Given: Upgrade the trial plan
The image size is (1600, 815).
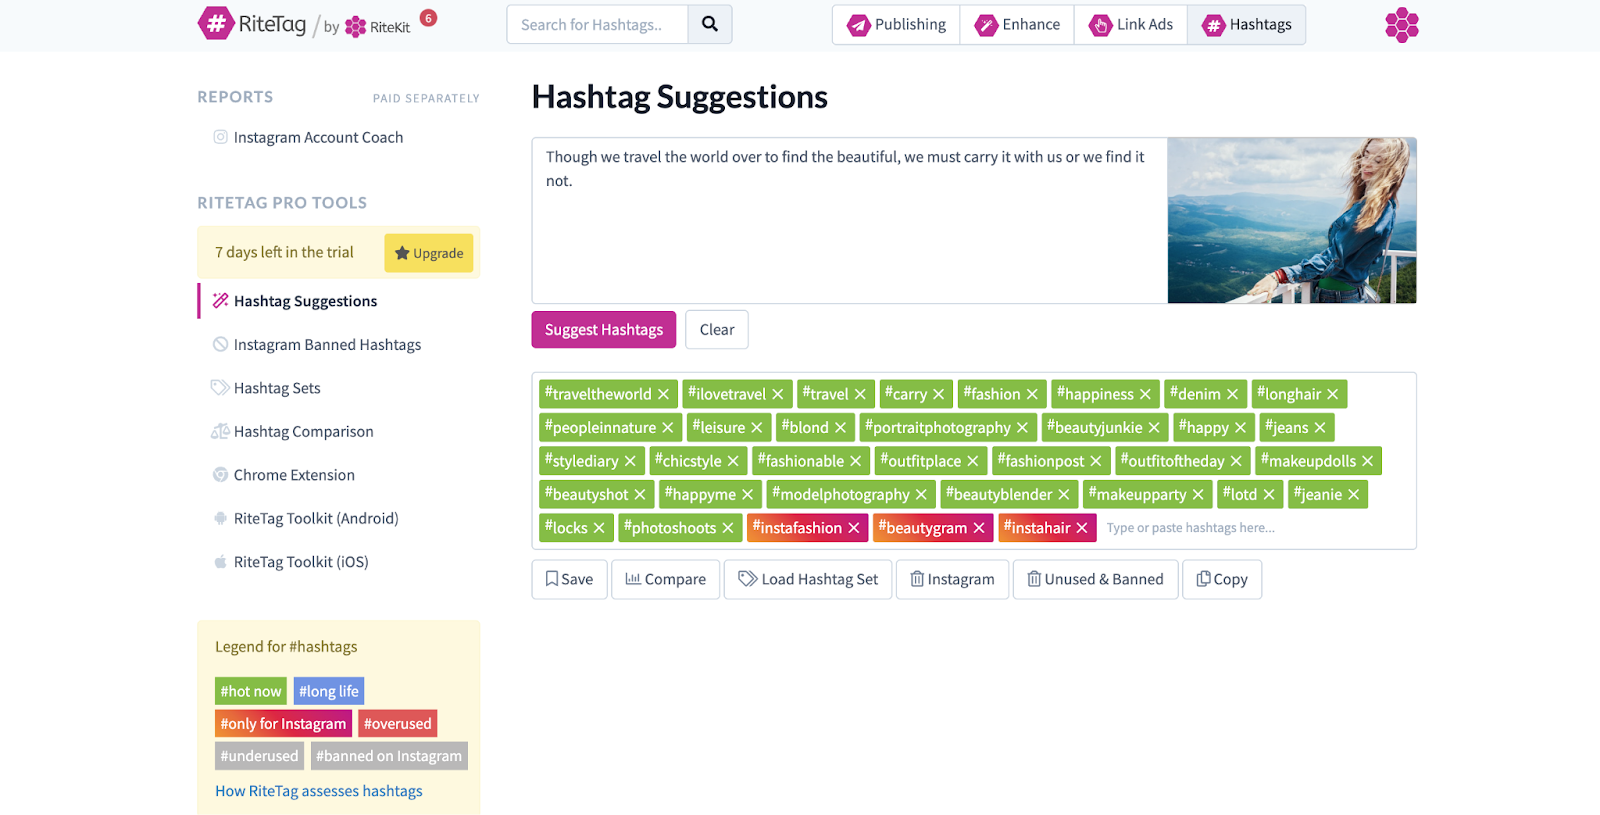Looking at the screenshot, I should point(429,253).
